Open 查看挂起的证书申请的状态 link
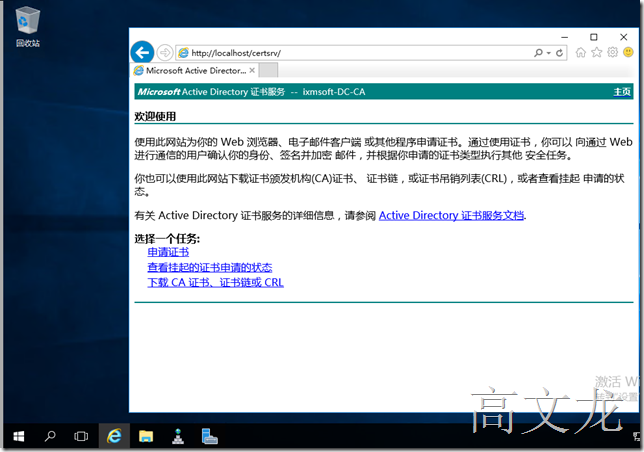 click(x=209, y=268)
